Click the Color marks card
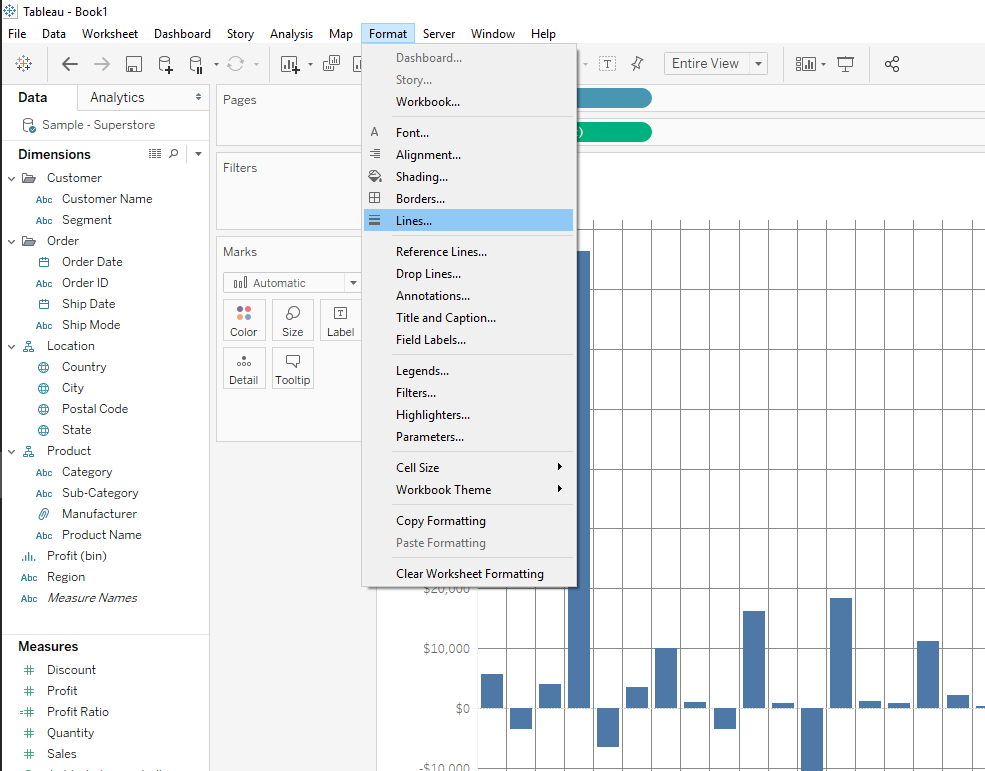 244,320
